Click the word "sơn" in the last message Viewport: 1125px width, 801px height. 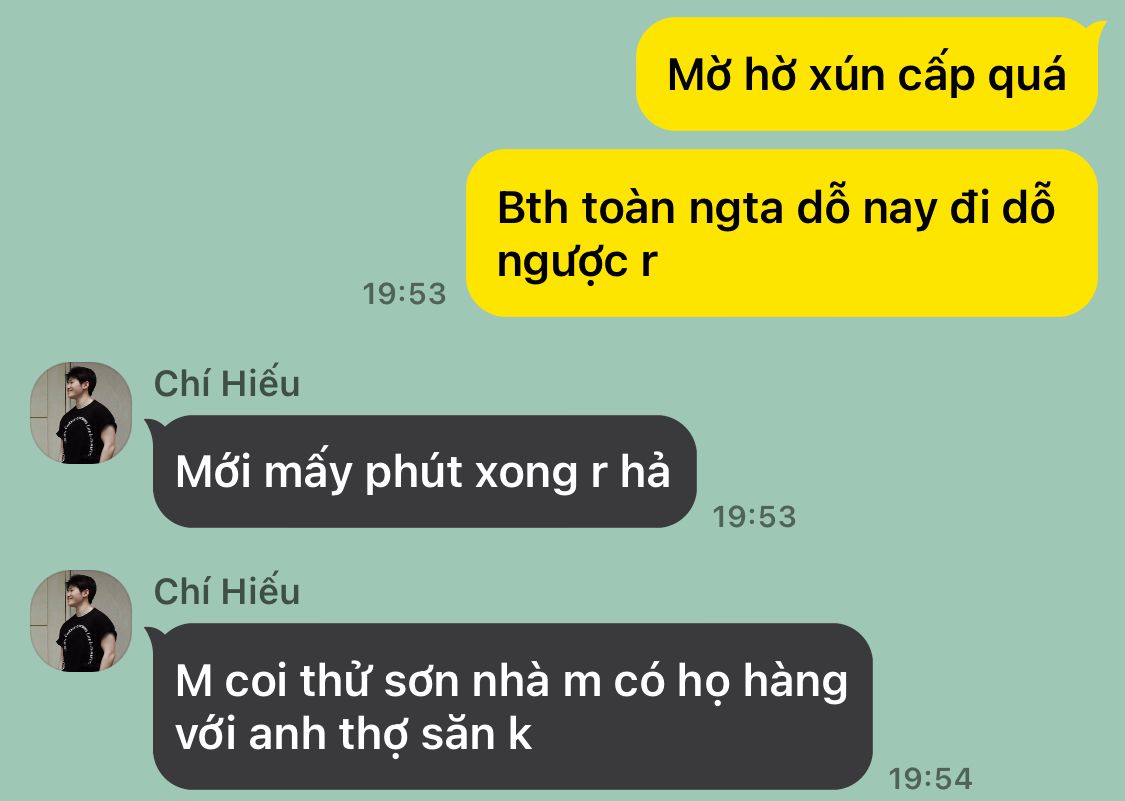[421, 682]
